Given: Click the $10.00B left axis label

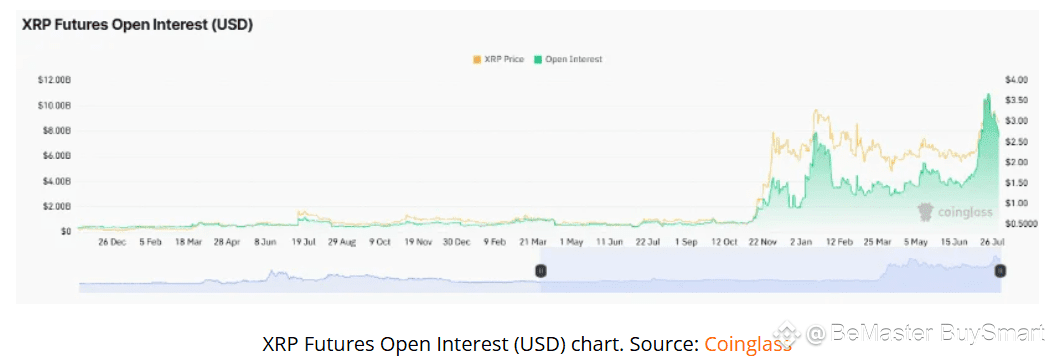Looking at the screenshot, I should coord(55,105).
